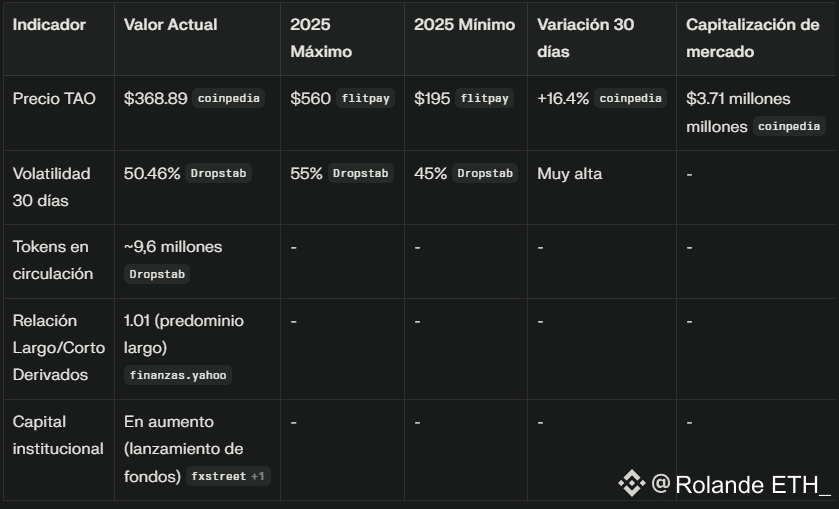This screenshot has height=509, width=839.
Task: Open Dropstab citation beside 45%
Action: click(x=486, y=174)
